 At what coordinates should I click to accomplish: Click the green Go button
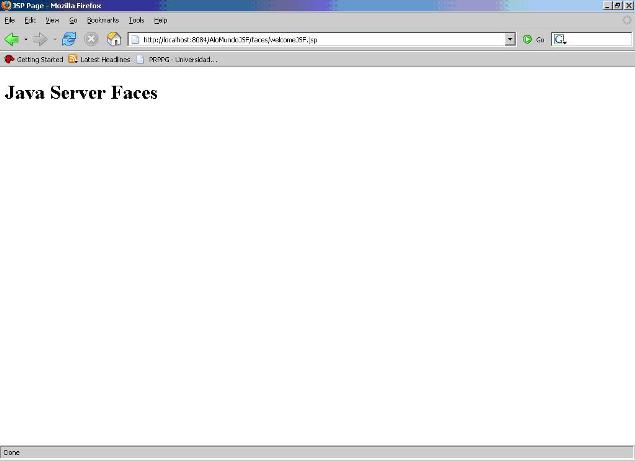[533, 39]
